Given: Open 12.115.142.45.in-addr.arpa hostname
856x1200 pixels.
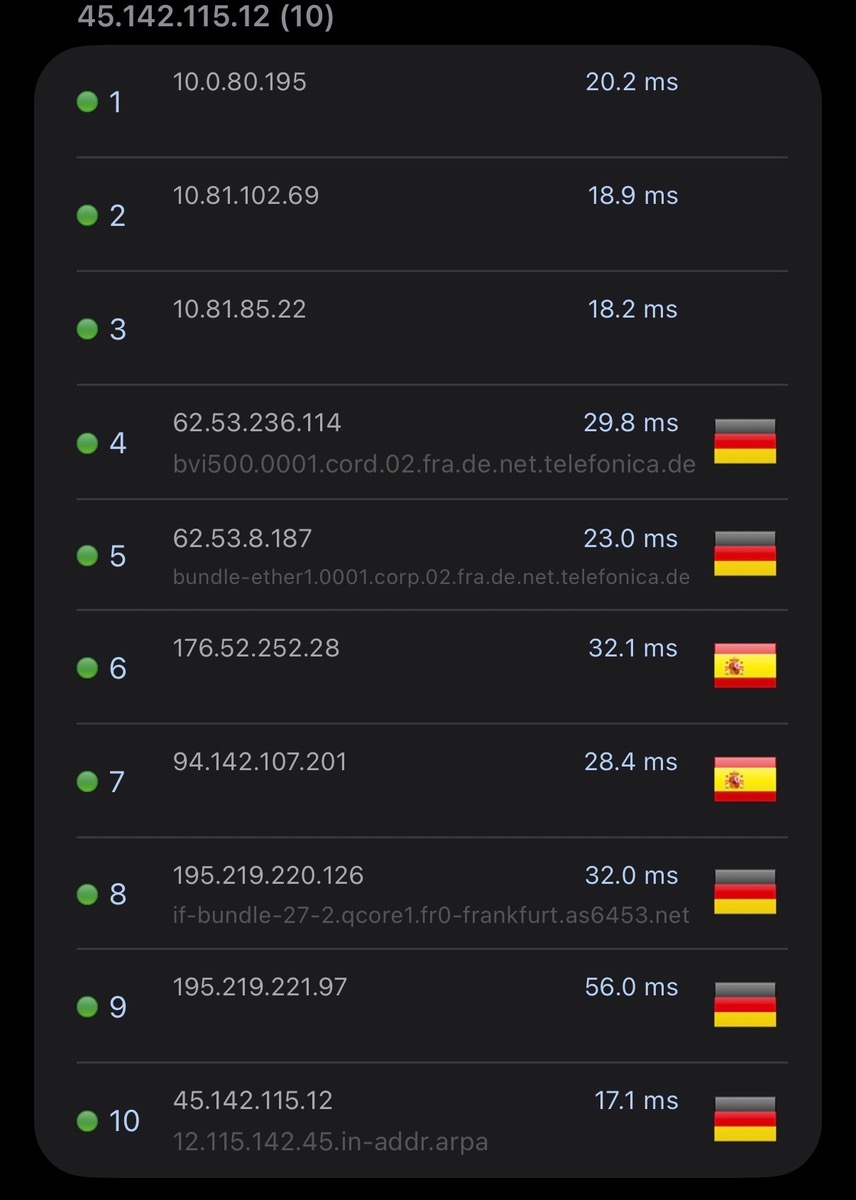Looking at the screenshot, I should [331, 1141].
